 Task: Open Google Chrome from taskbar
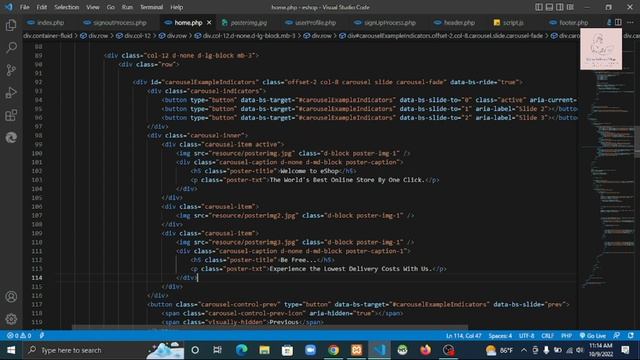coord(333,350)
